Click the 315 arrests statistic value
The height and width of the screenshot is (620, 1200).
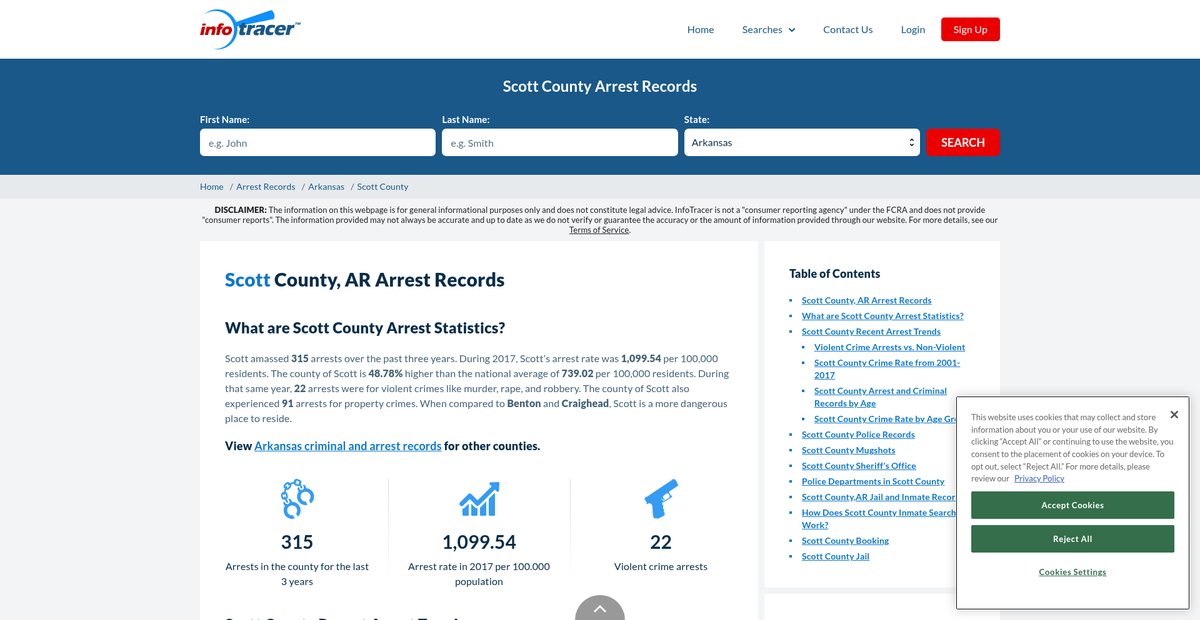tap(297, 542)
